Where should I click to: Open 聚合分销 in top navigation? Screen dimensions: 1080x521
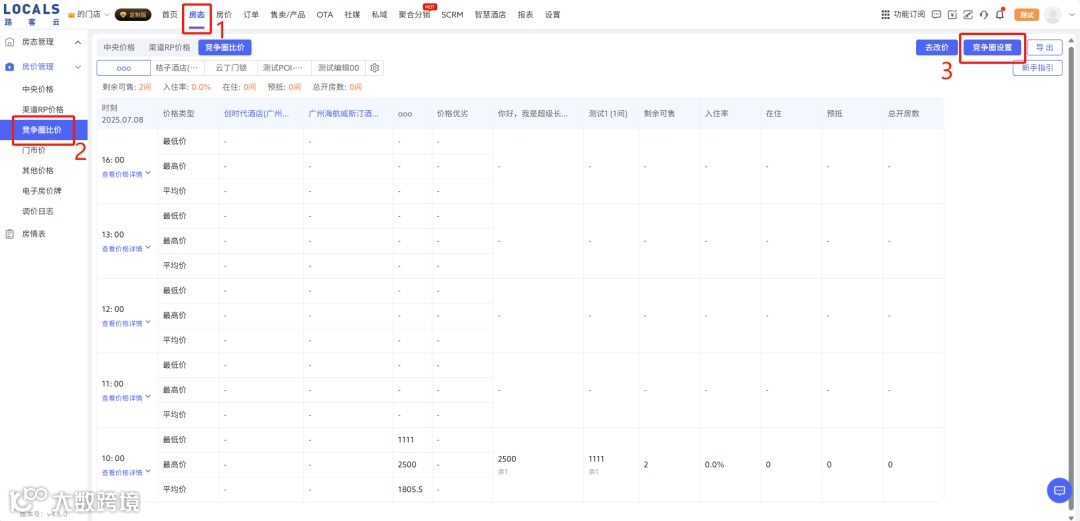415,14
